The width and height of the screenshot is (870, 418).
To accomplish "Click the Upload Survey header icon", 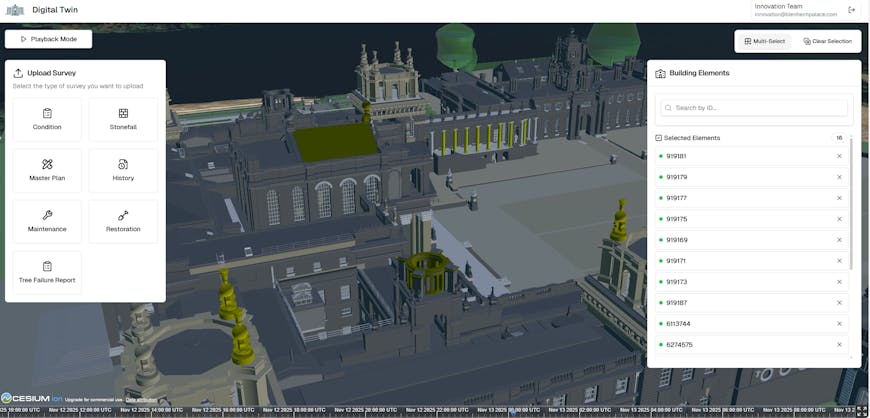I will [x=18, y=73].
